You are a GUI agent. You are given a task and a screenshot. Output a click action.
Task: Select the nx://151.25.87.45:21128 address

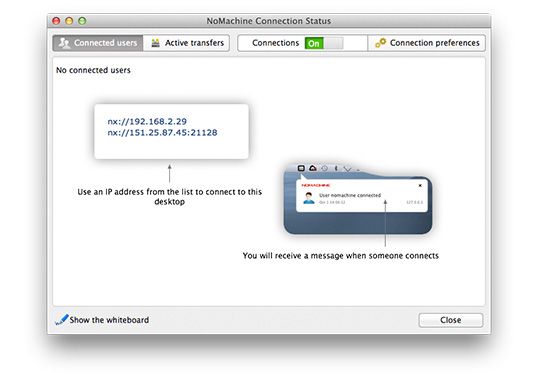pyautogui.click(x=162, y=133)
